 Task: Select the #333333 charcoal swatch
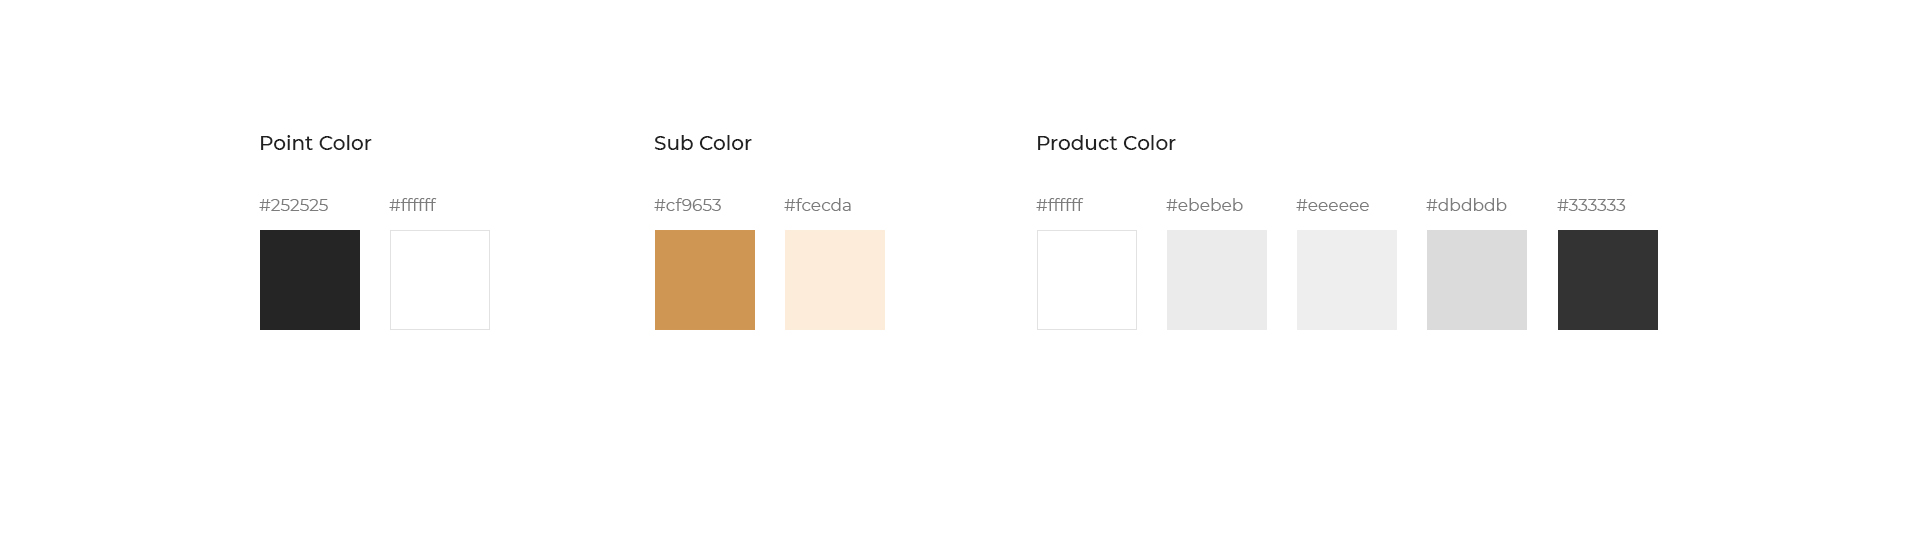point(1608,280)
